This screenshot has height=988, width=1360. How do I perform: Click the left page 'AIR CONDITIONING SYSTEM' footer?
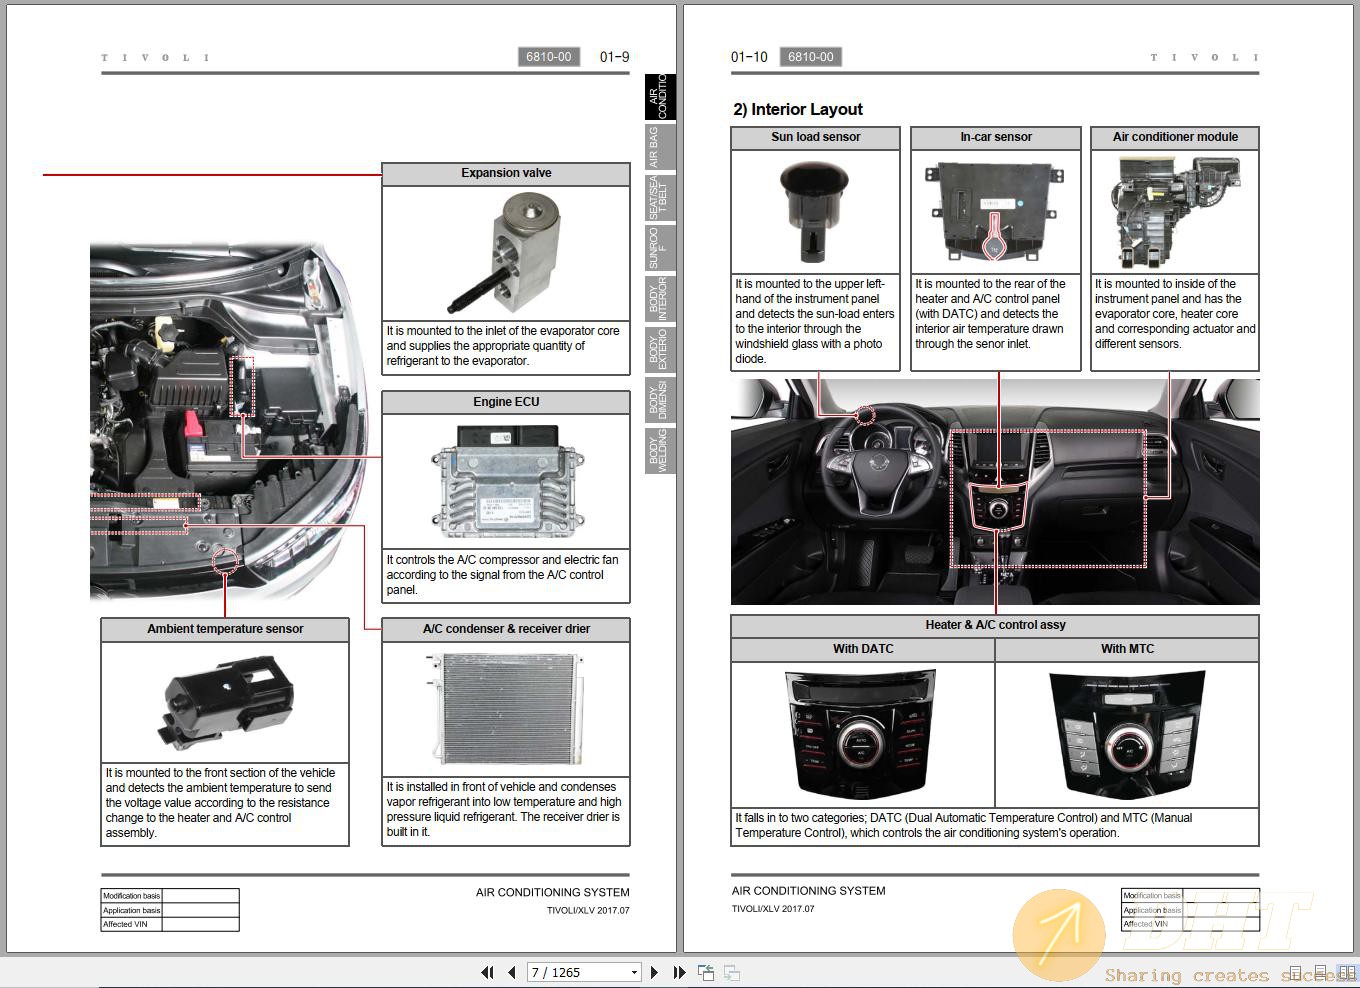[552, 892]
